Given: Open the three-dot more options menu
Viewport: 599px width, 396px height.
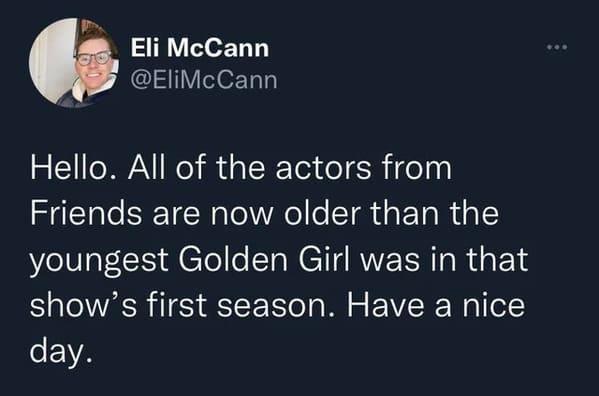Looking at the screenshot, I should pyautogui.click(x=557, y=47).
